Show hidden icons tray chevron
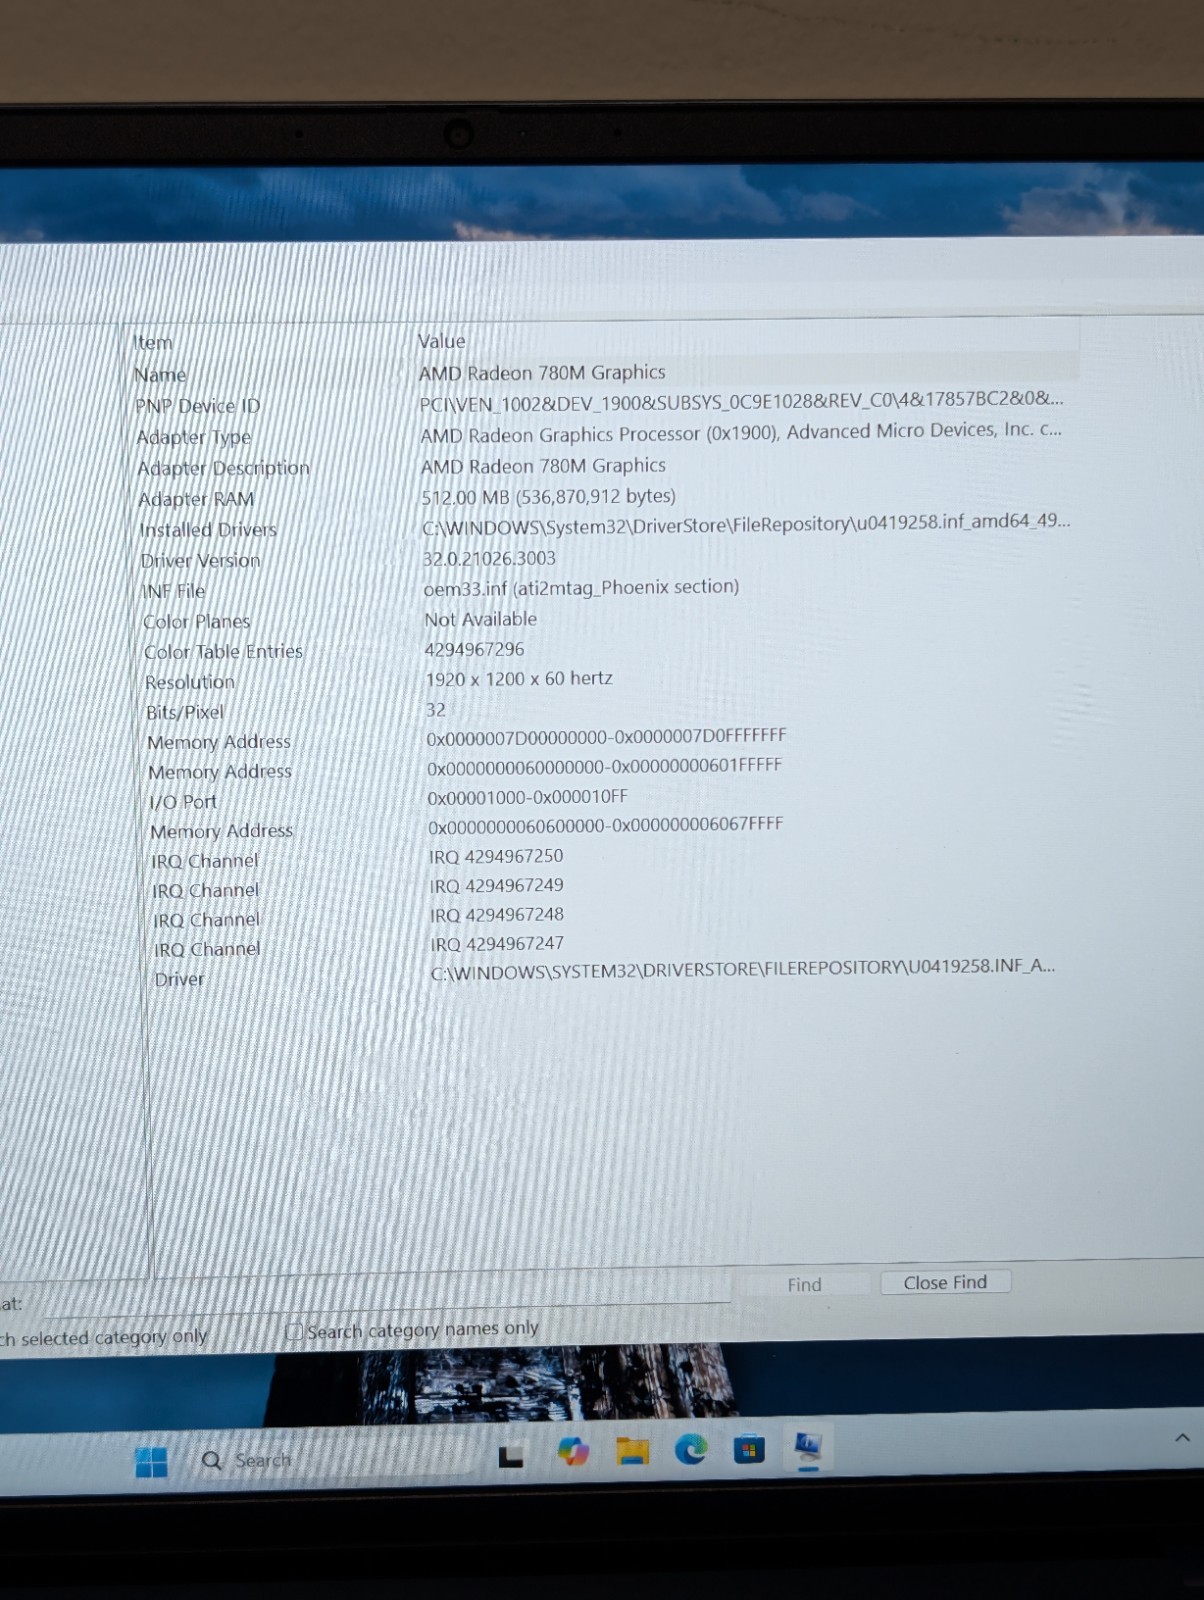 (1182, 1438)
